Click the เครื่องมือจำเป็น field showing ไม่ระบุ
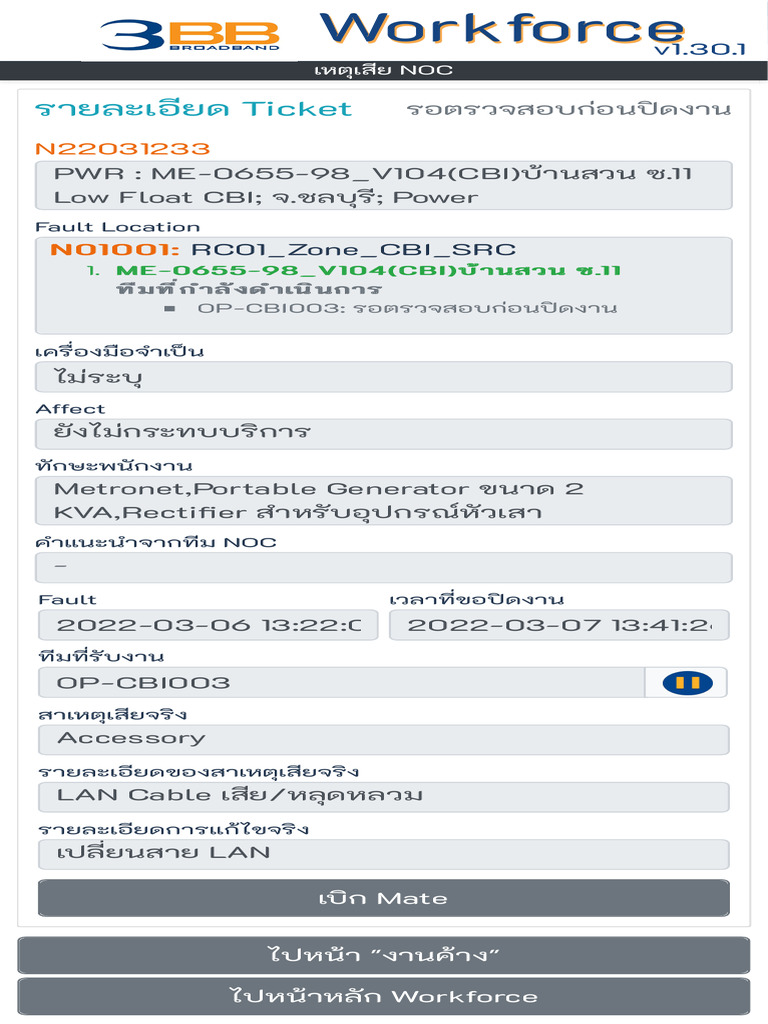Viewport: 768px width, 1024px height. [x=384, y=377]
